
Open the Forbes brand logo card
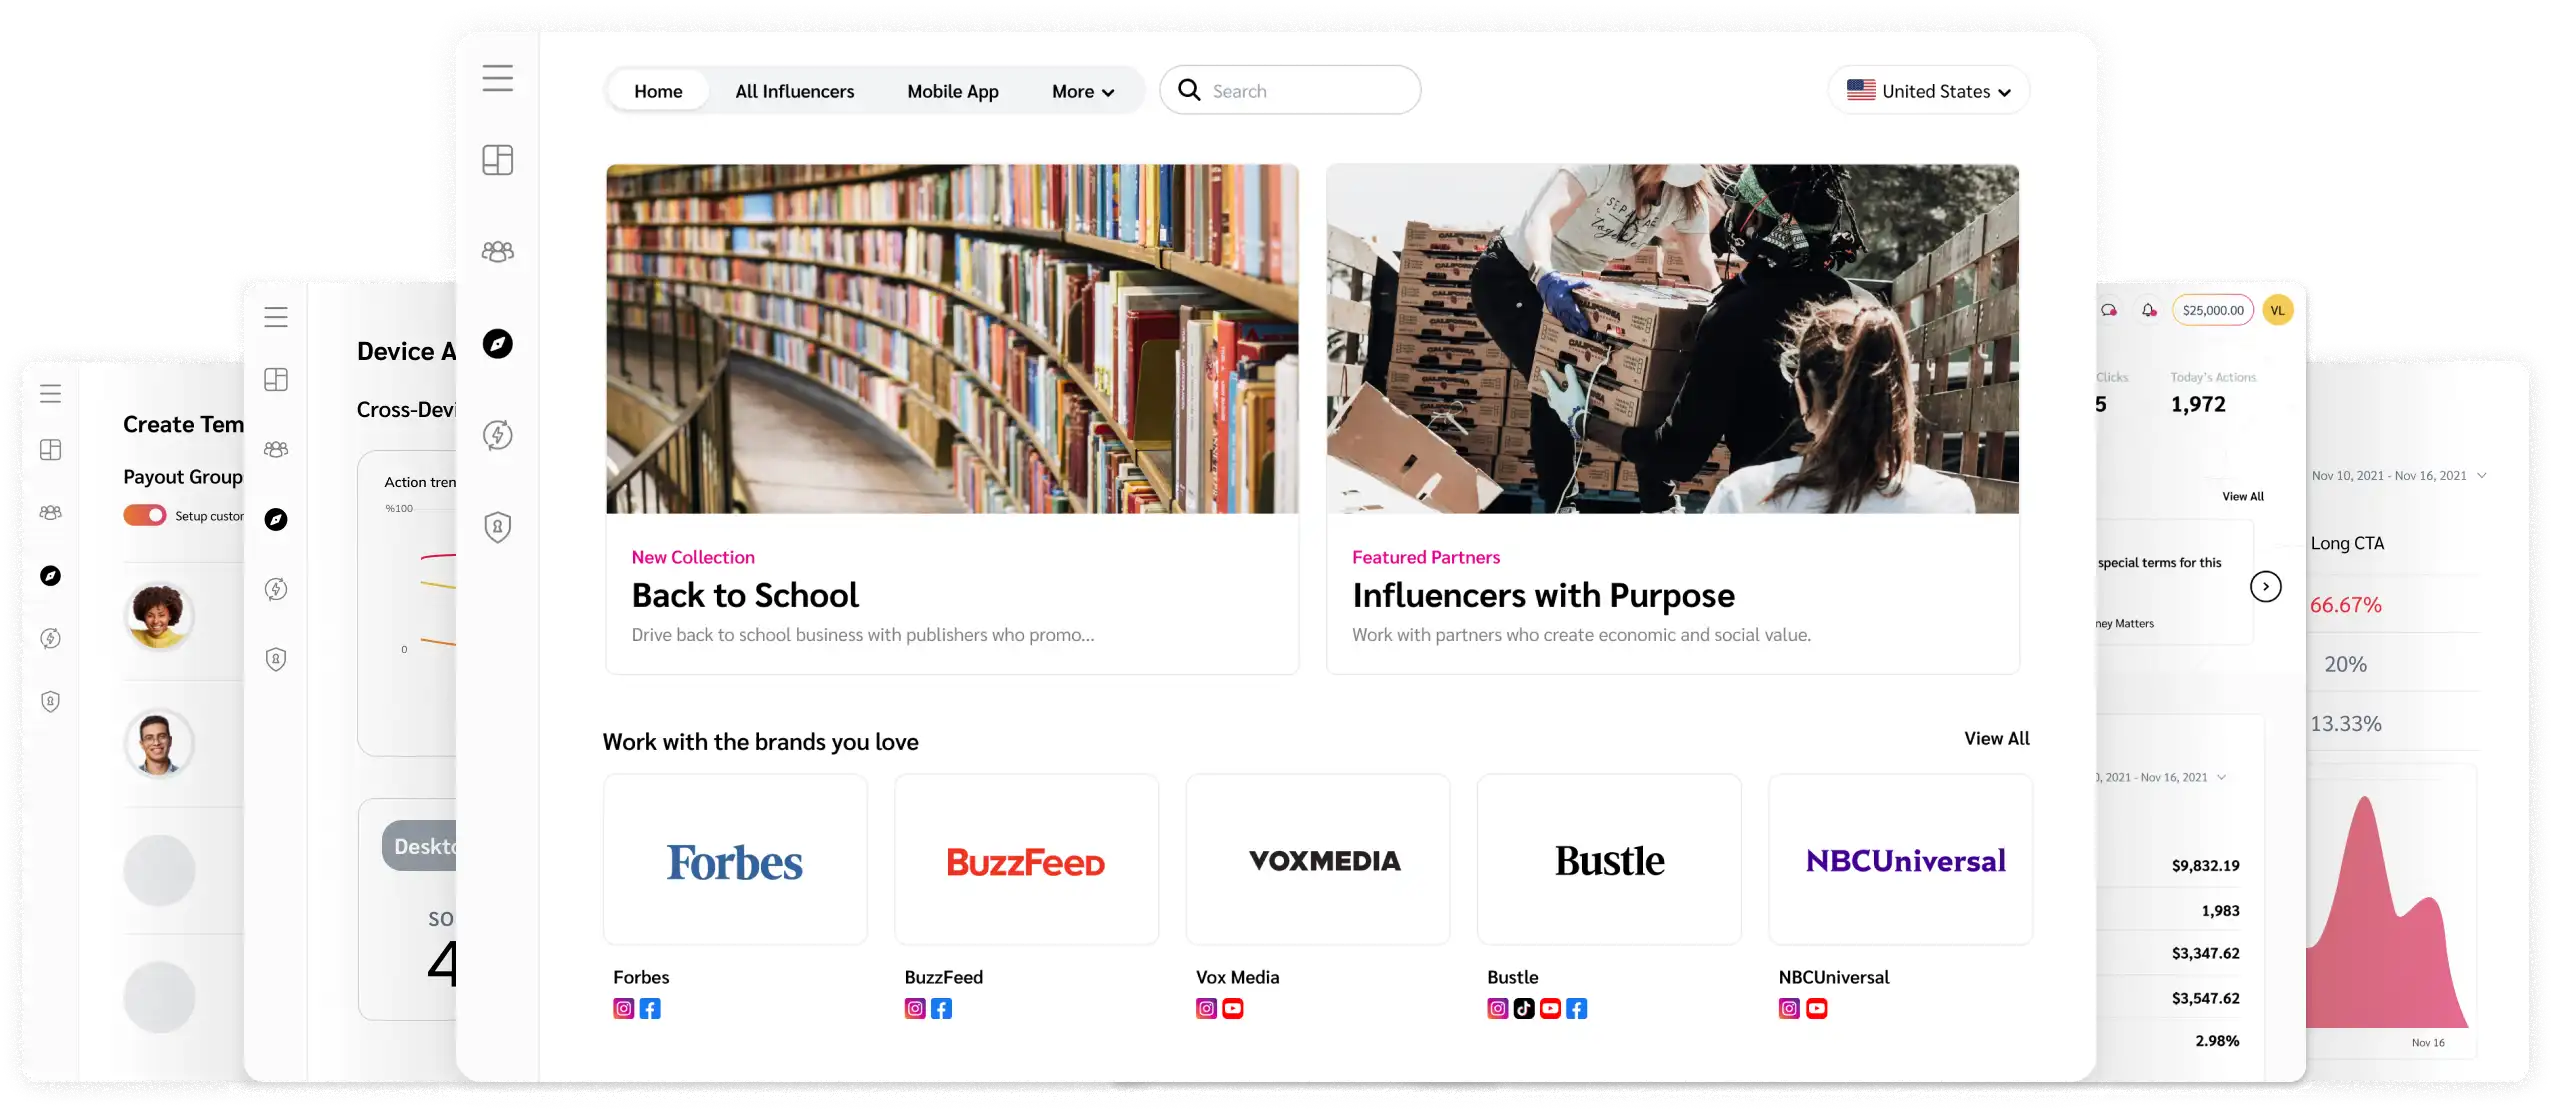[735, 860]
